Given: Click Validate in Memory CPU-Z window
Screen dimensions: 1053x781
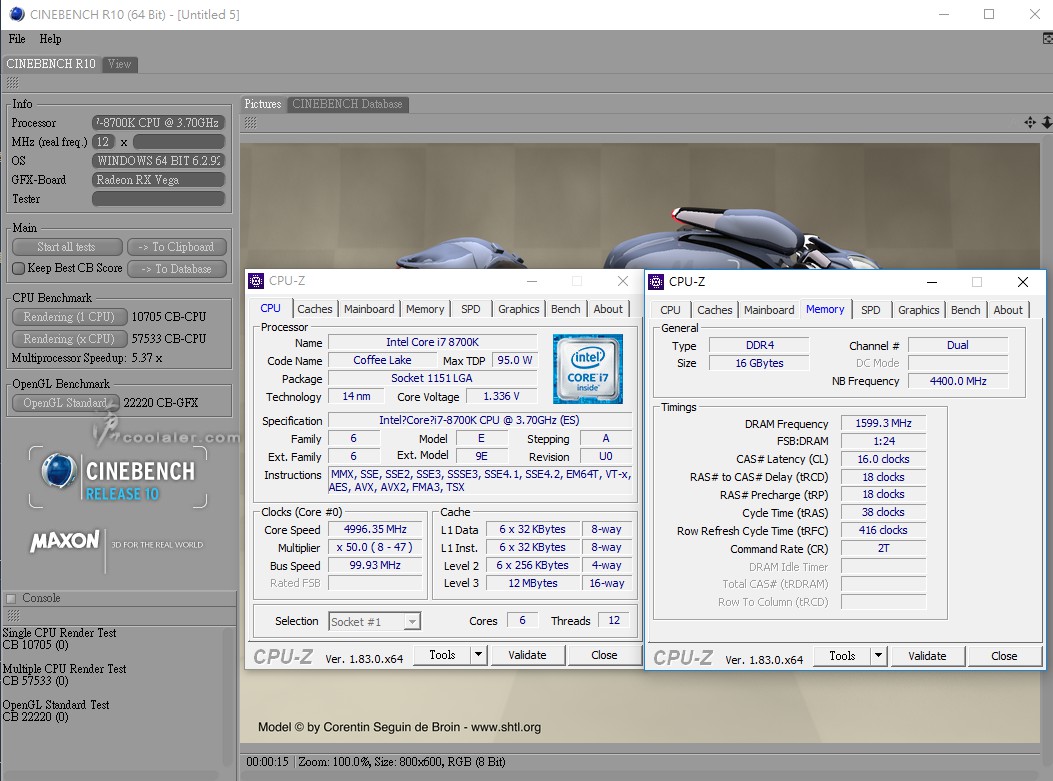Looking at the screenshot, I should click(927, 656).
